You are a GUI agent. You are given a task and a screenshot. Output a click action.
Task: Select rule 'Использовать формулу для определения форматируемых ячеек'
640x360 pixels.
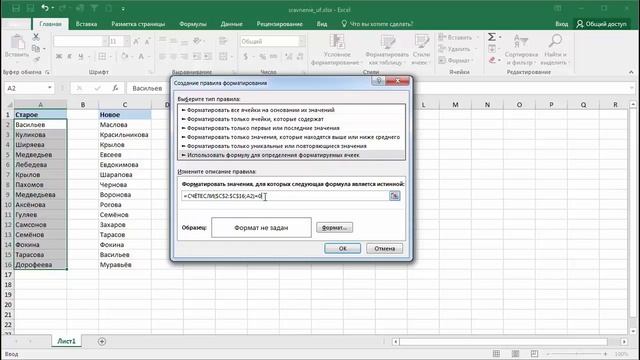click(291, 155)
